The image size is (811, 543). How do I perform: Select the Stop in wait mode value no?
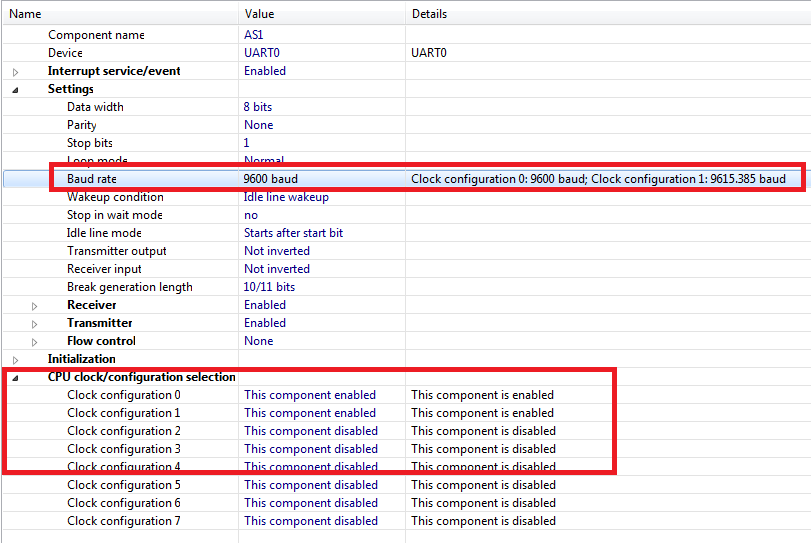[x=251, y=215]
